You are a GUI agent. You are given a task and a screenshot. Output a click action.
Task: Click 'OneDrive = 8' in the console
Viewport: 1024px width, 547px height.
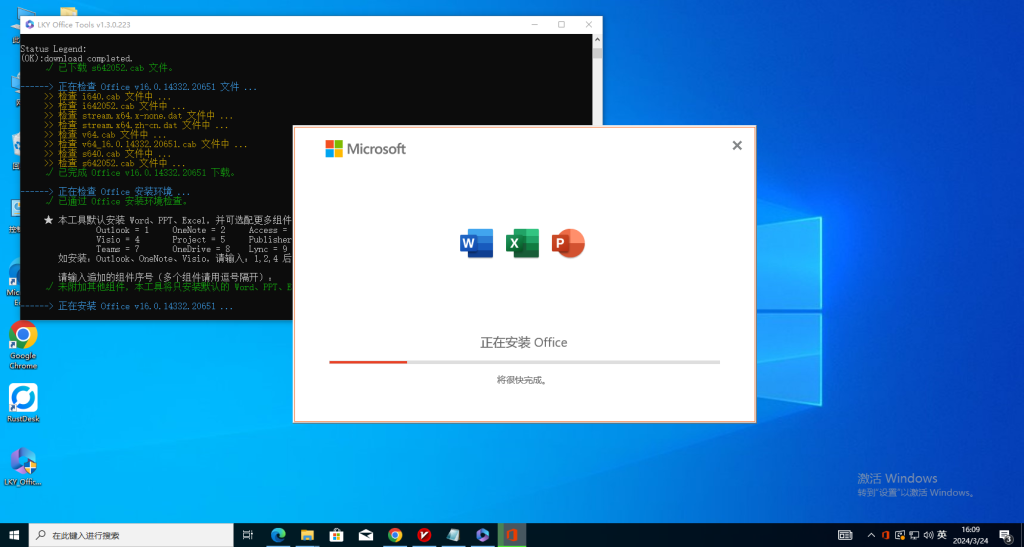pos(201,249)
